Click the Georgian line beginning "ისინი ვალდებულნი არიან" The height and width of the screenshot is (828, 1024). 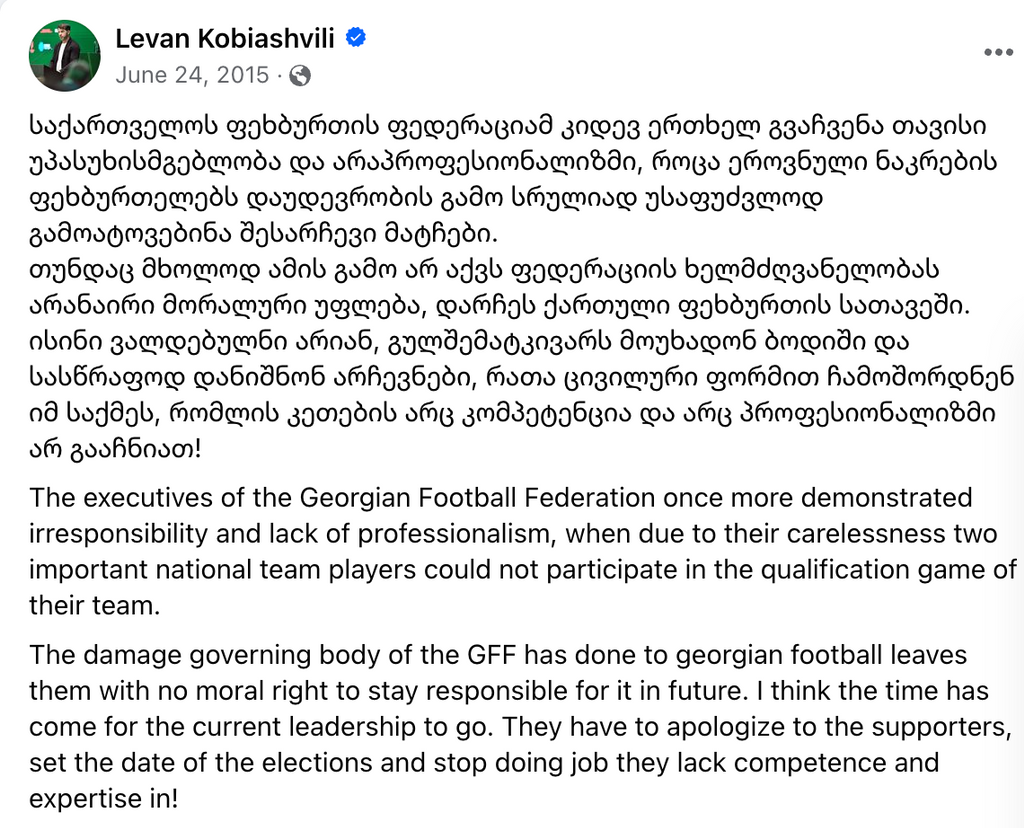tap(469, 342)
